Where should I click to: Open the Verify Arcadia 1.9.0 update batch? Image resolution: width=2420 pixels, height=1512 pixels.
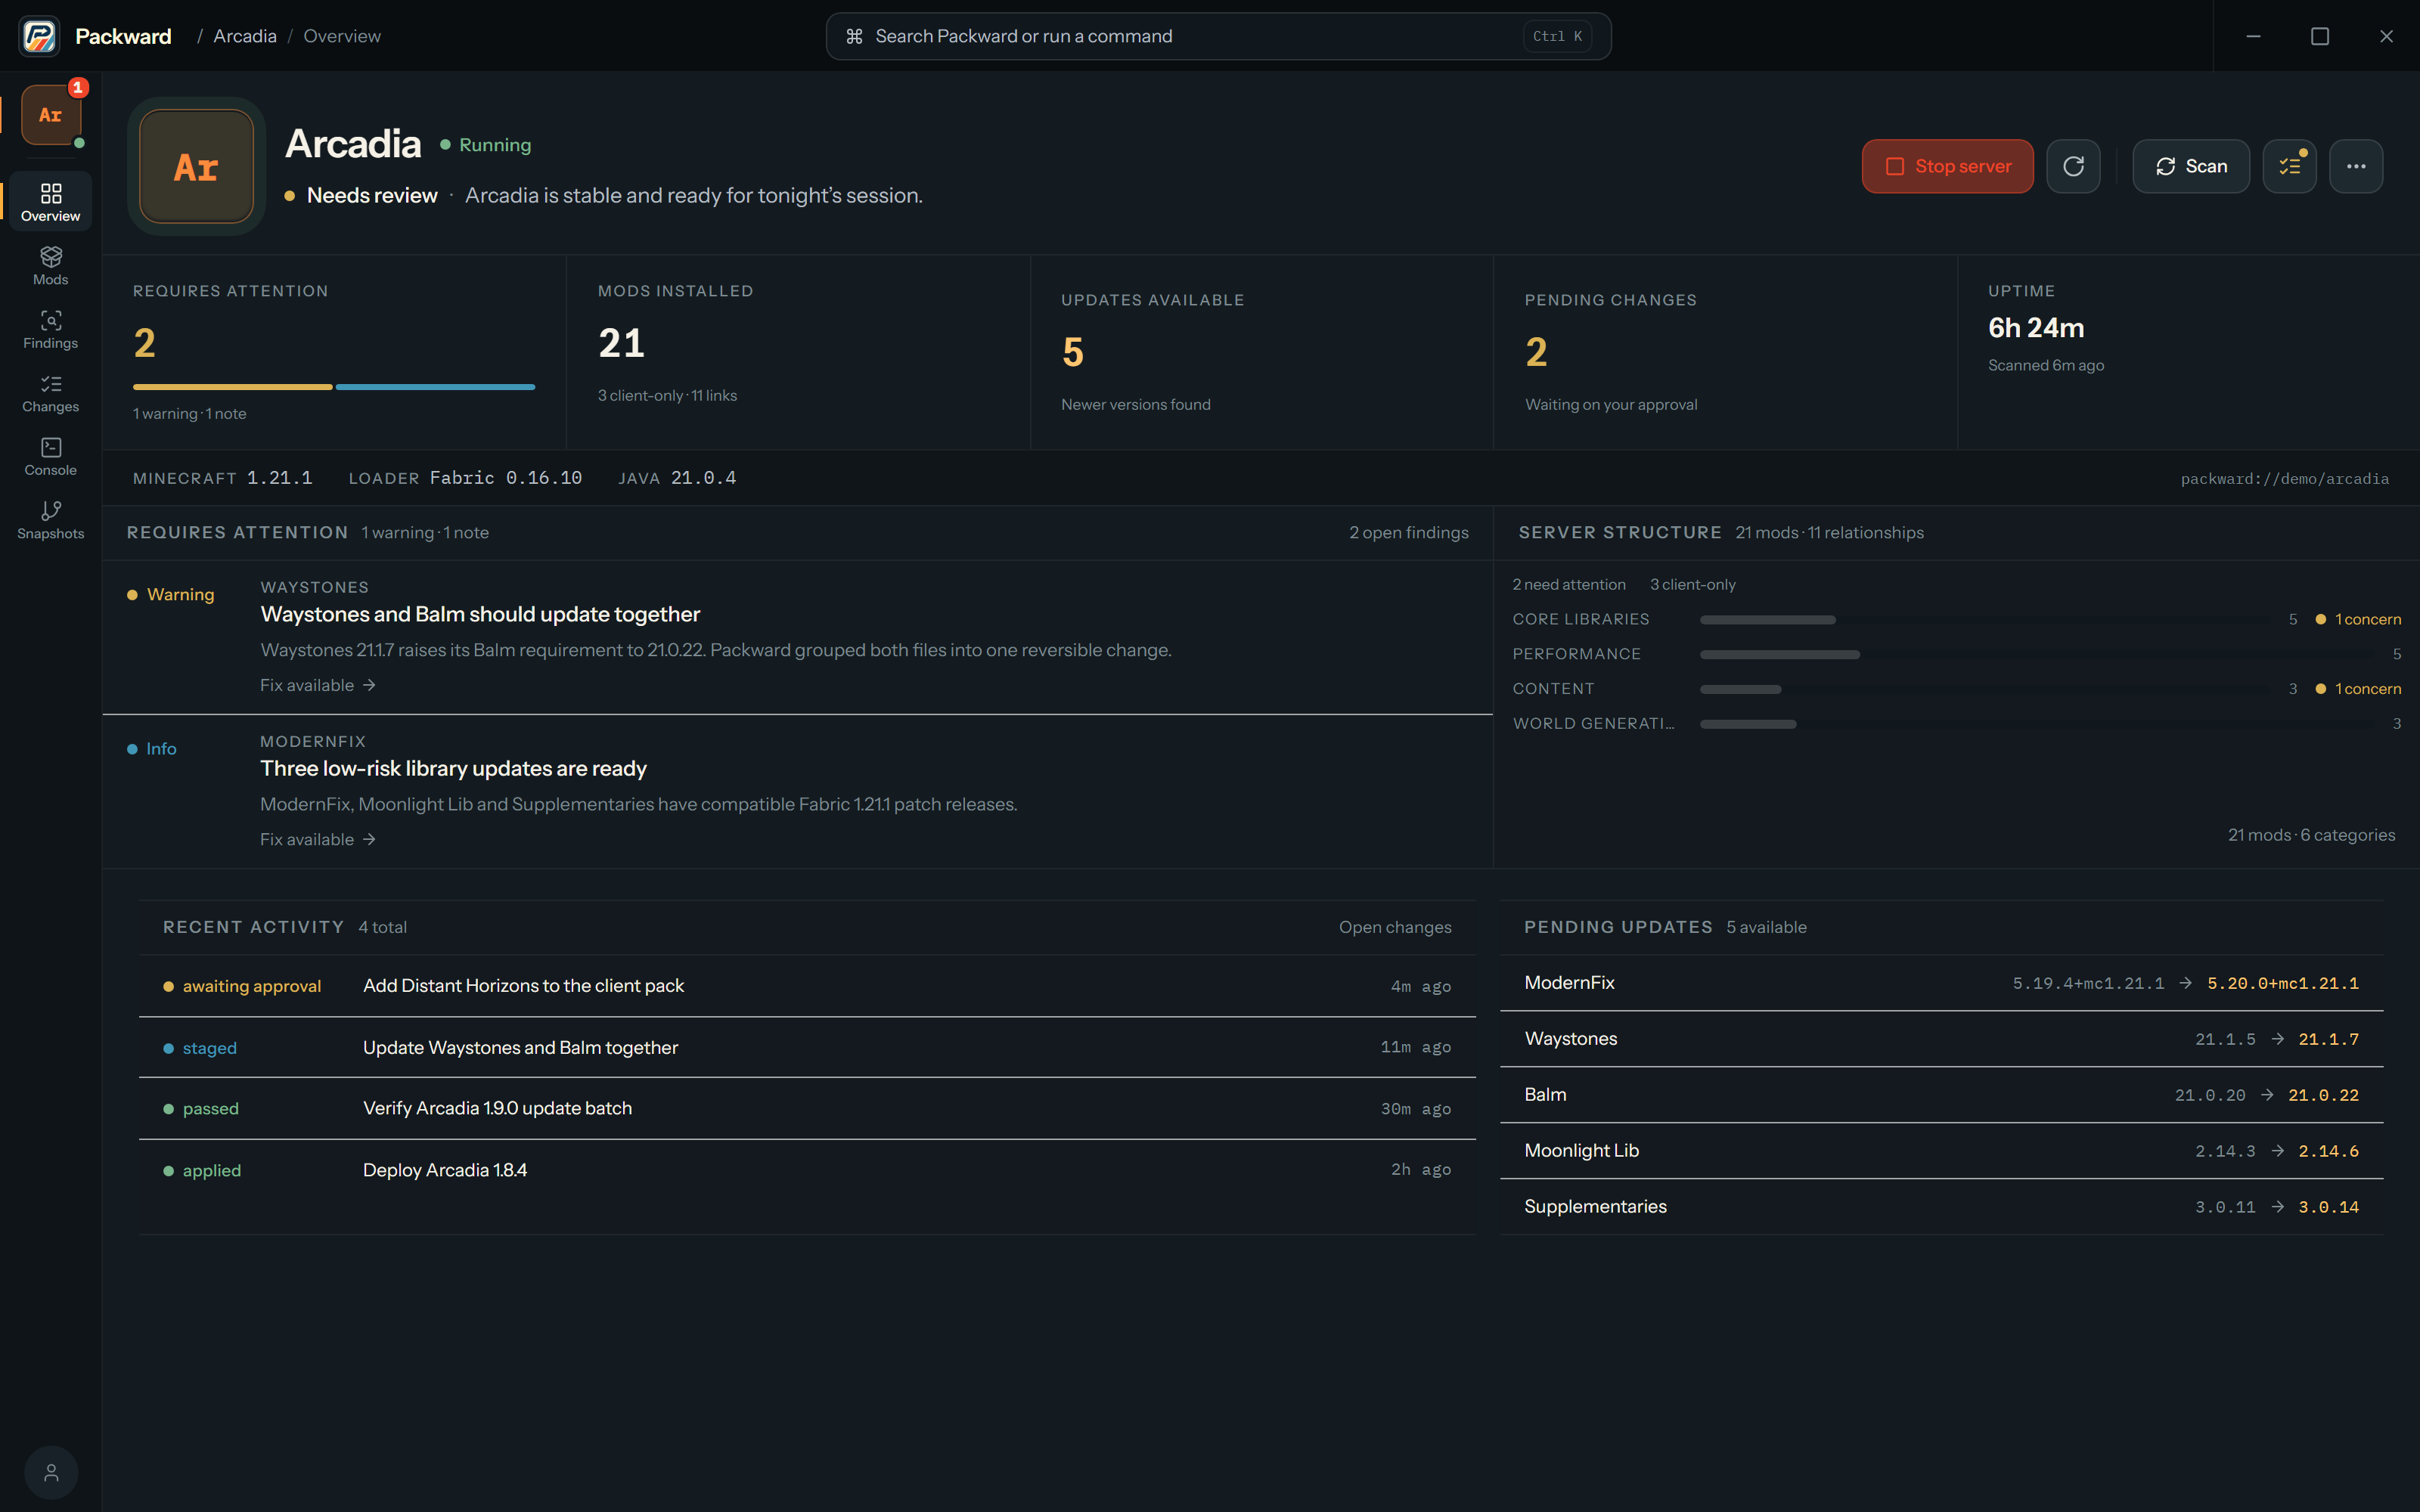coord(807,1108)
